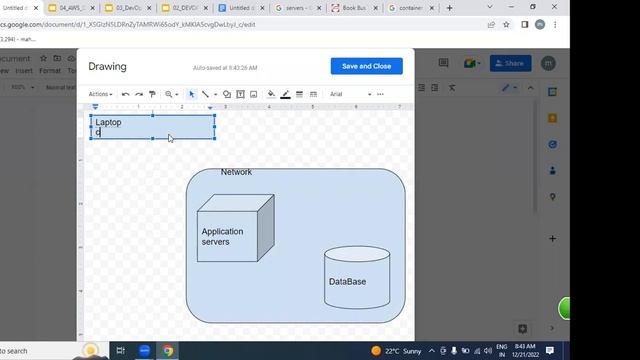Collapse the Docs menus with chevron
The image size is (640, 360).
[531, 88]
